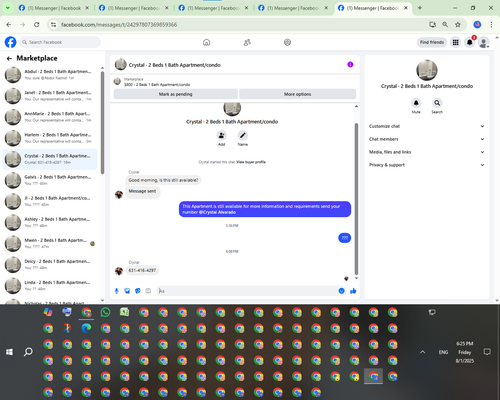This screenshot has height=400, width=500.
Task: Open a new browser tab
Action: (x=420, y=8)
